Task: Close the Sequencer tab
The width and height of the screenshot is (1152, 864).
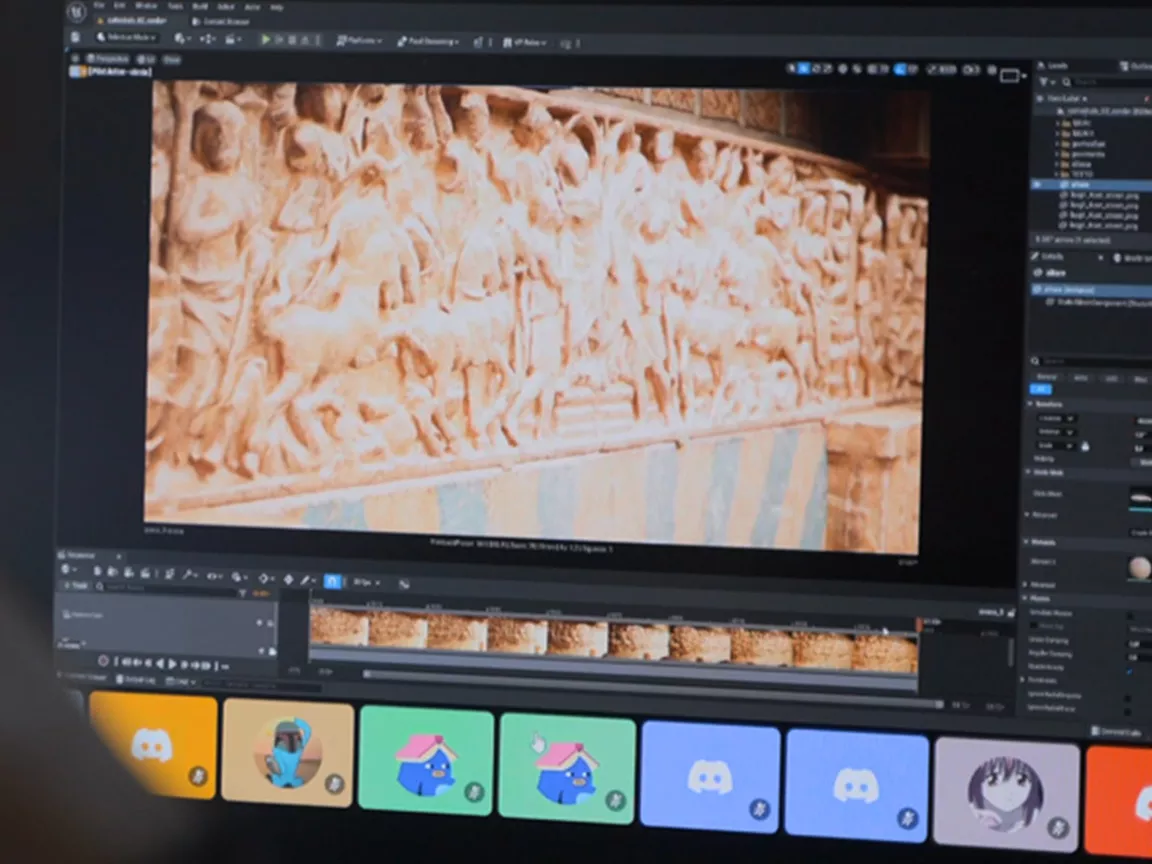Action: [x=118, y=556]
